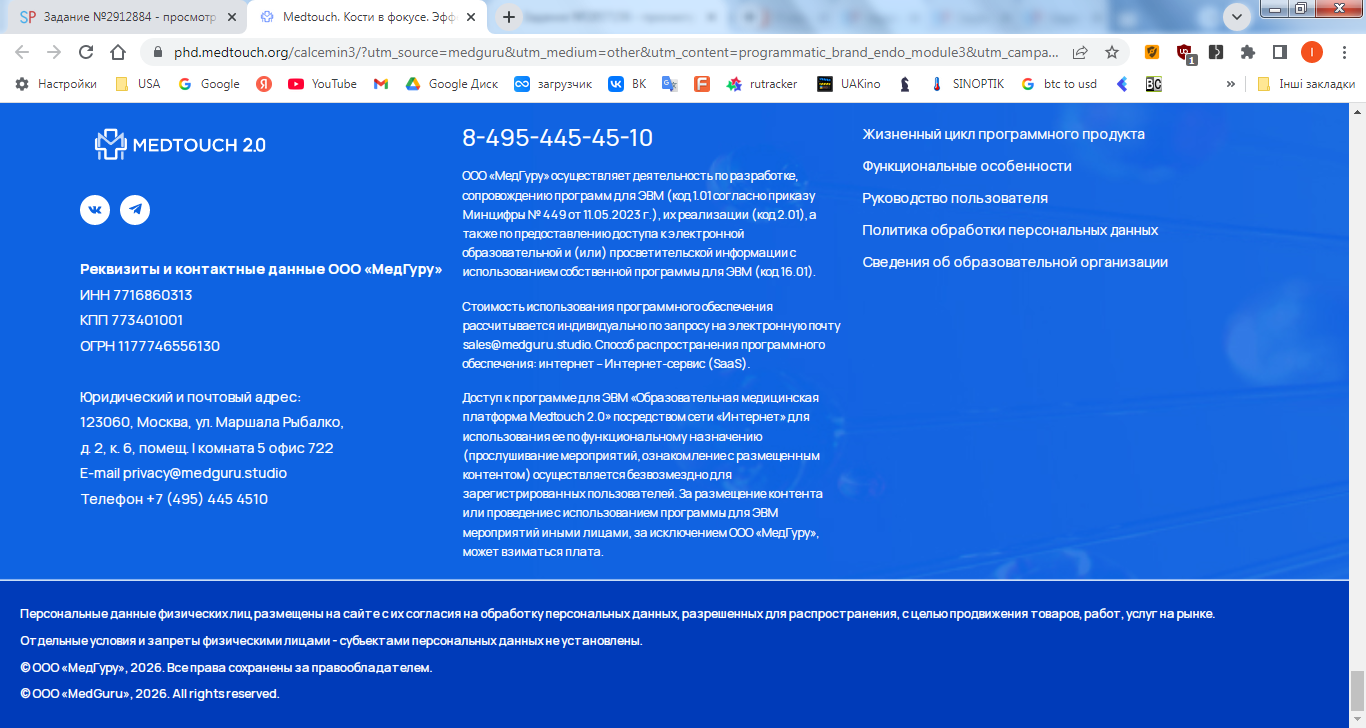This screenshot has width=1366, height=728.
Task: Click the sales@medguru.studio email address
Action: coord(526,345)
